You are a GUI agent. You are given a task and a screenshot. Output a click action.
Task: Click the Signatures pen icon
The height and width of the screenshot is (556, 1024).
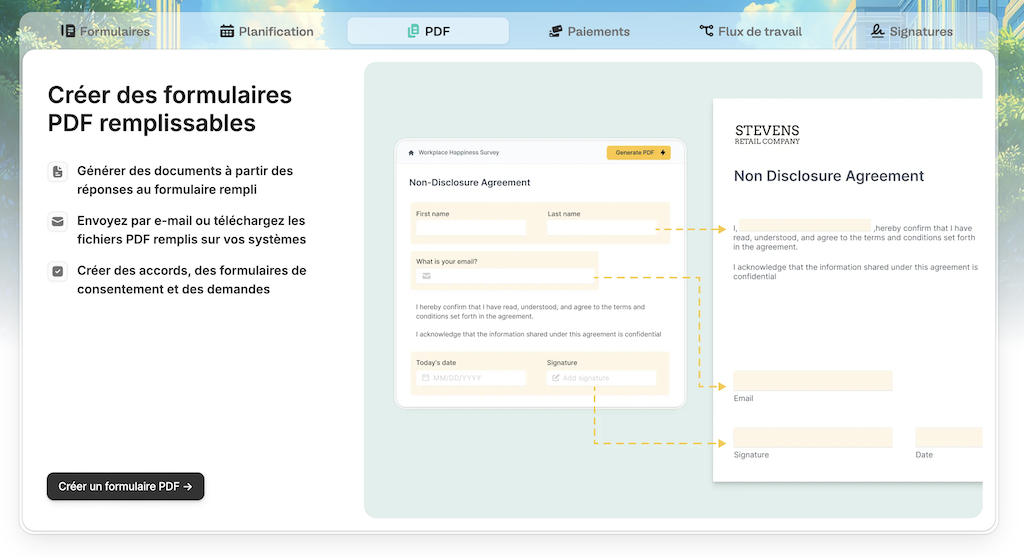point(877,31)
